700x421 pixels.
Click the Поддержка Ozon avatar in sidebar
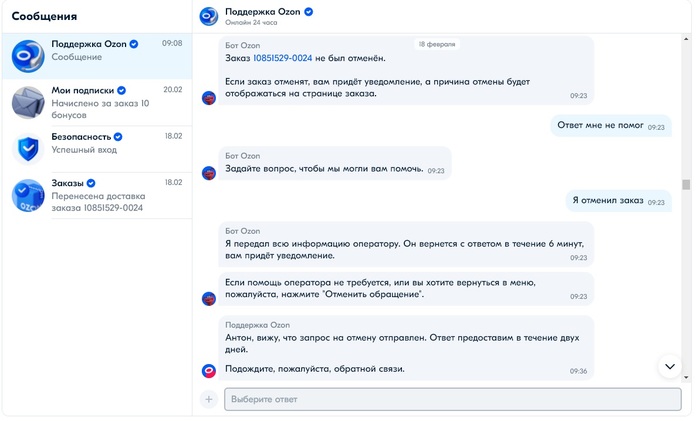(28, 56)
